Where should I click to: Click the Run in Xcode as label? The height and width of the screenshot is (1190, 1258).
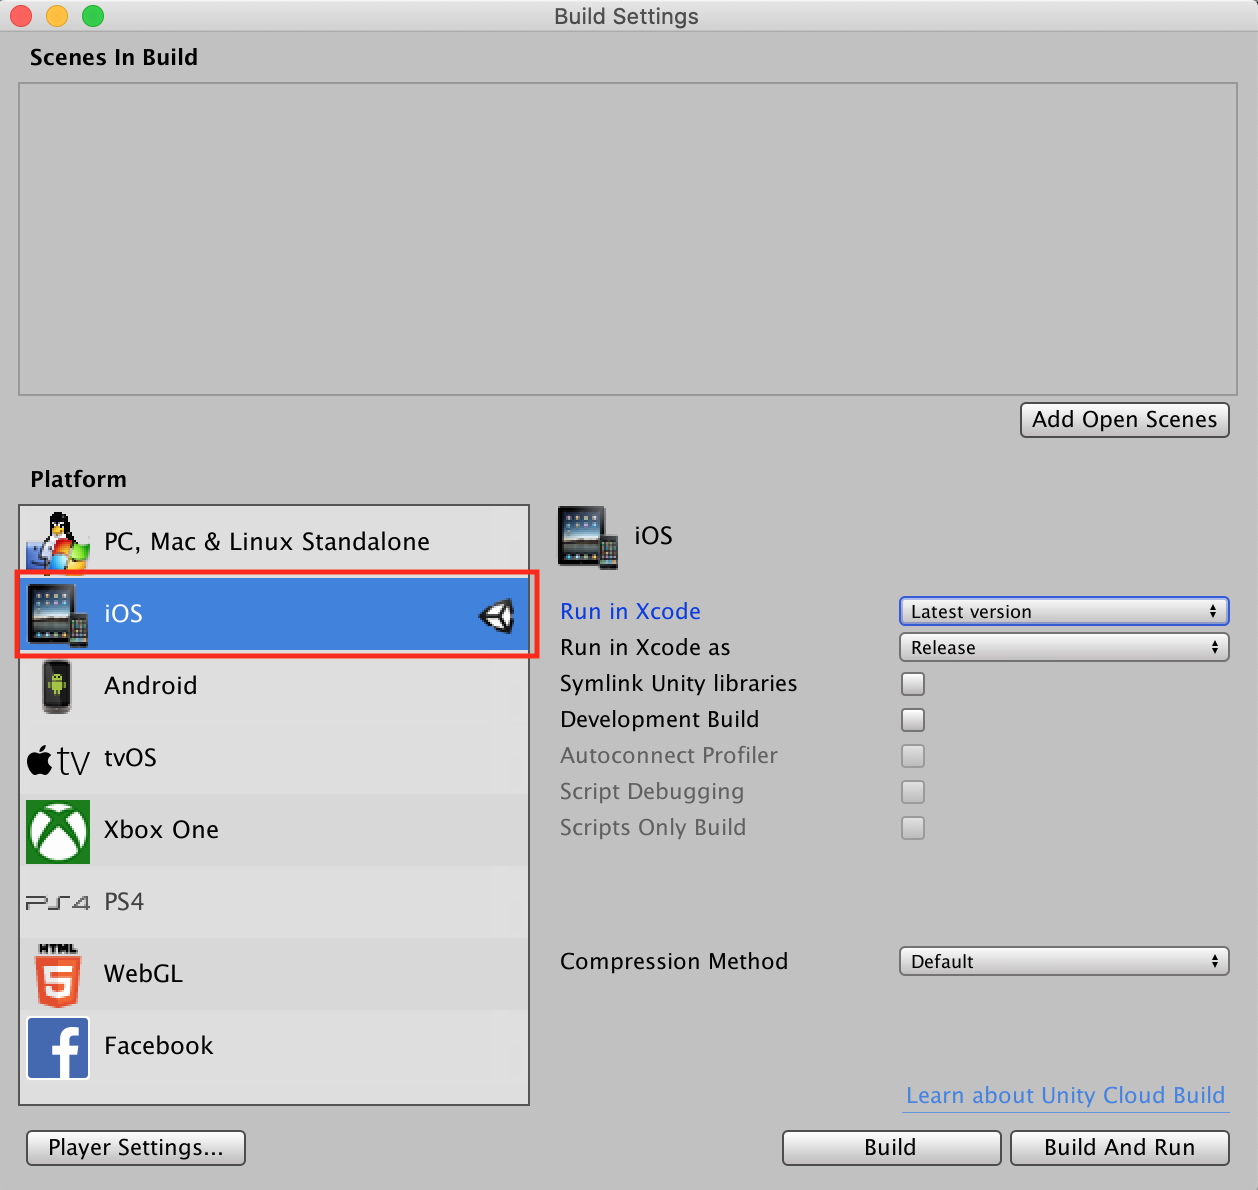coord(645,648)
